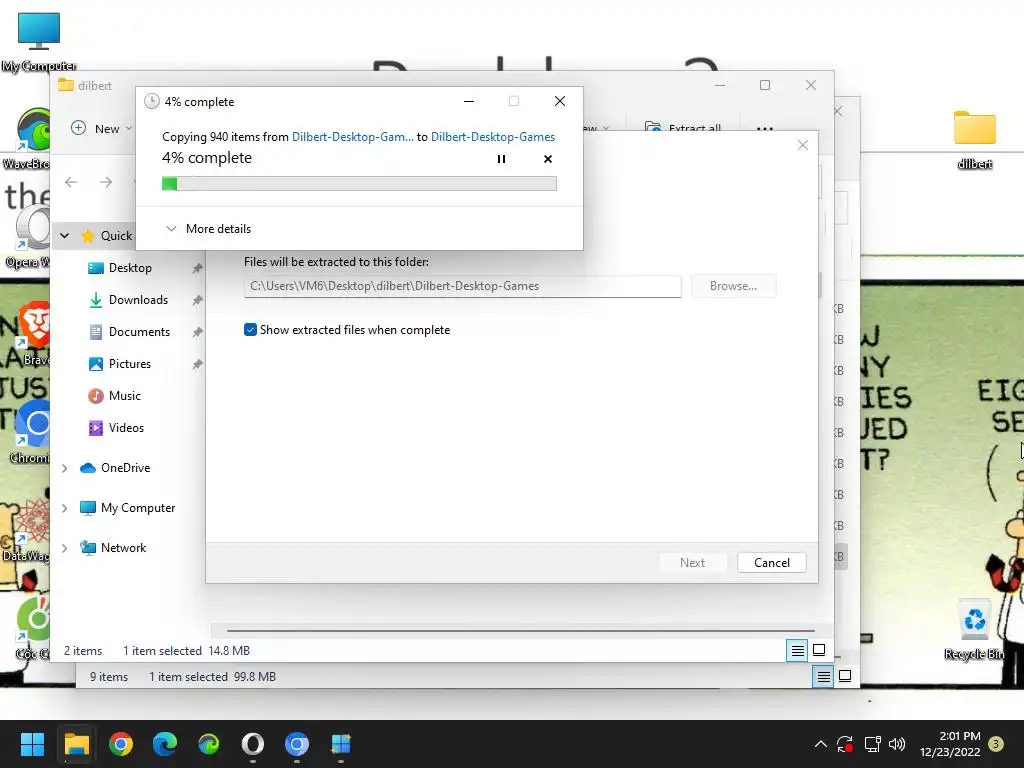
Task: Select the Recycle Bin desktop icon
Action: [x=974, y=630]
